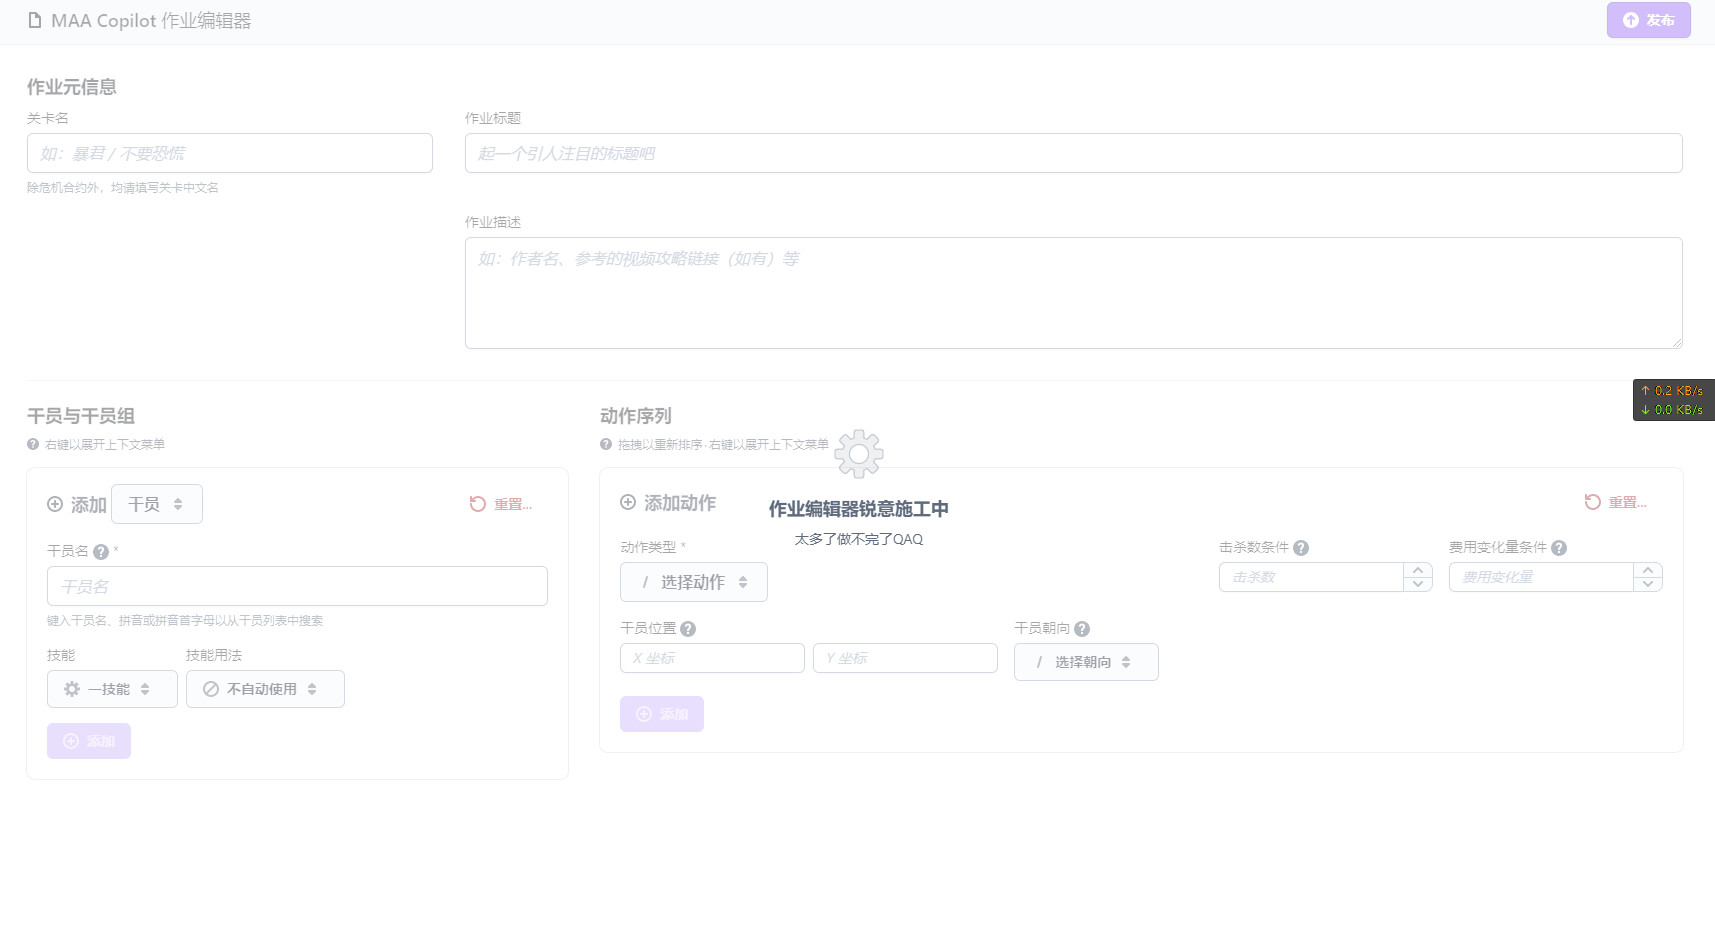
Task: Focus the 干员名 operator name field
Action: point(297,586)
